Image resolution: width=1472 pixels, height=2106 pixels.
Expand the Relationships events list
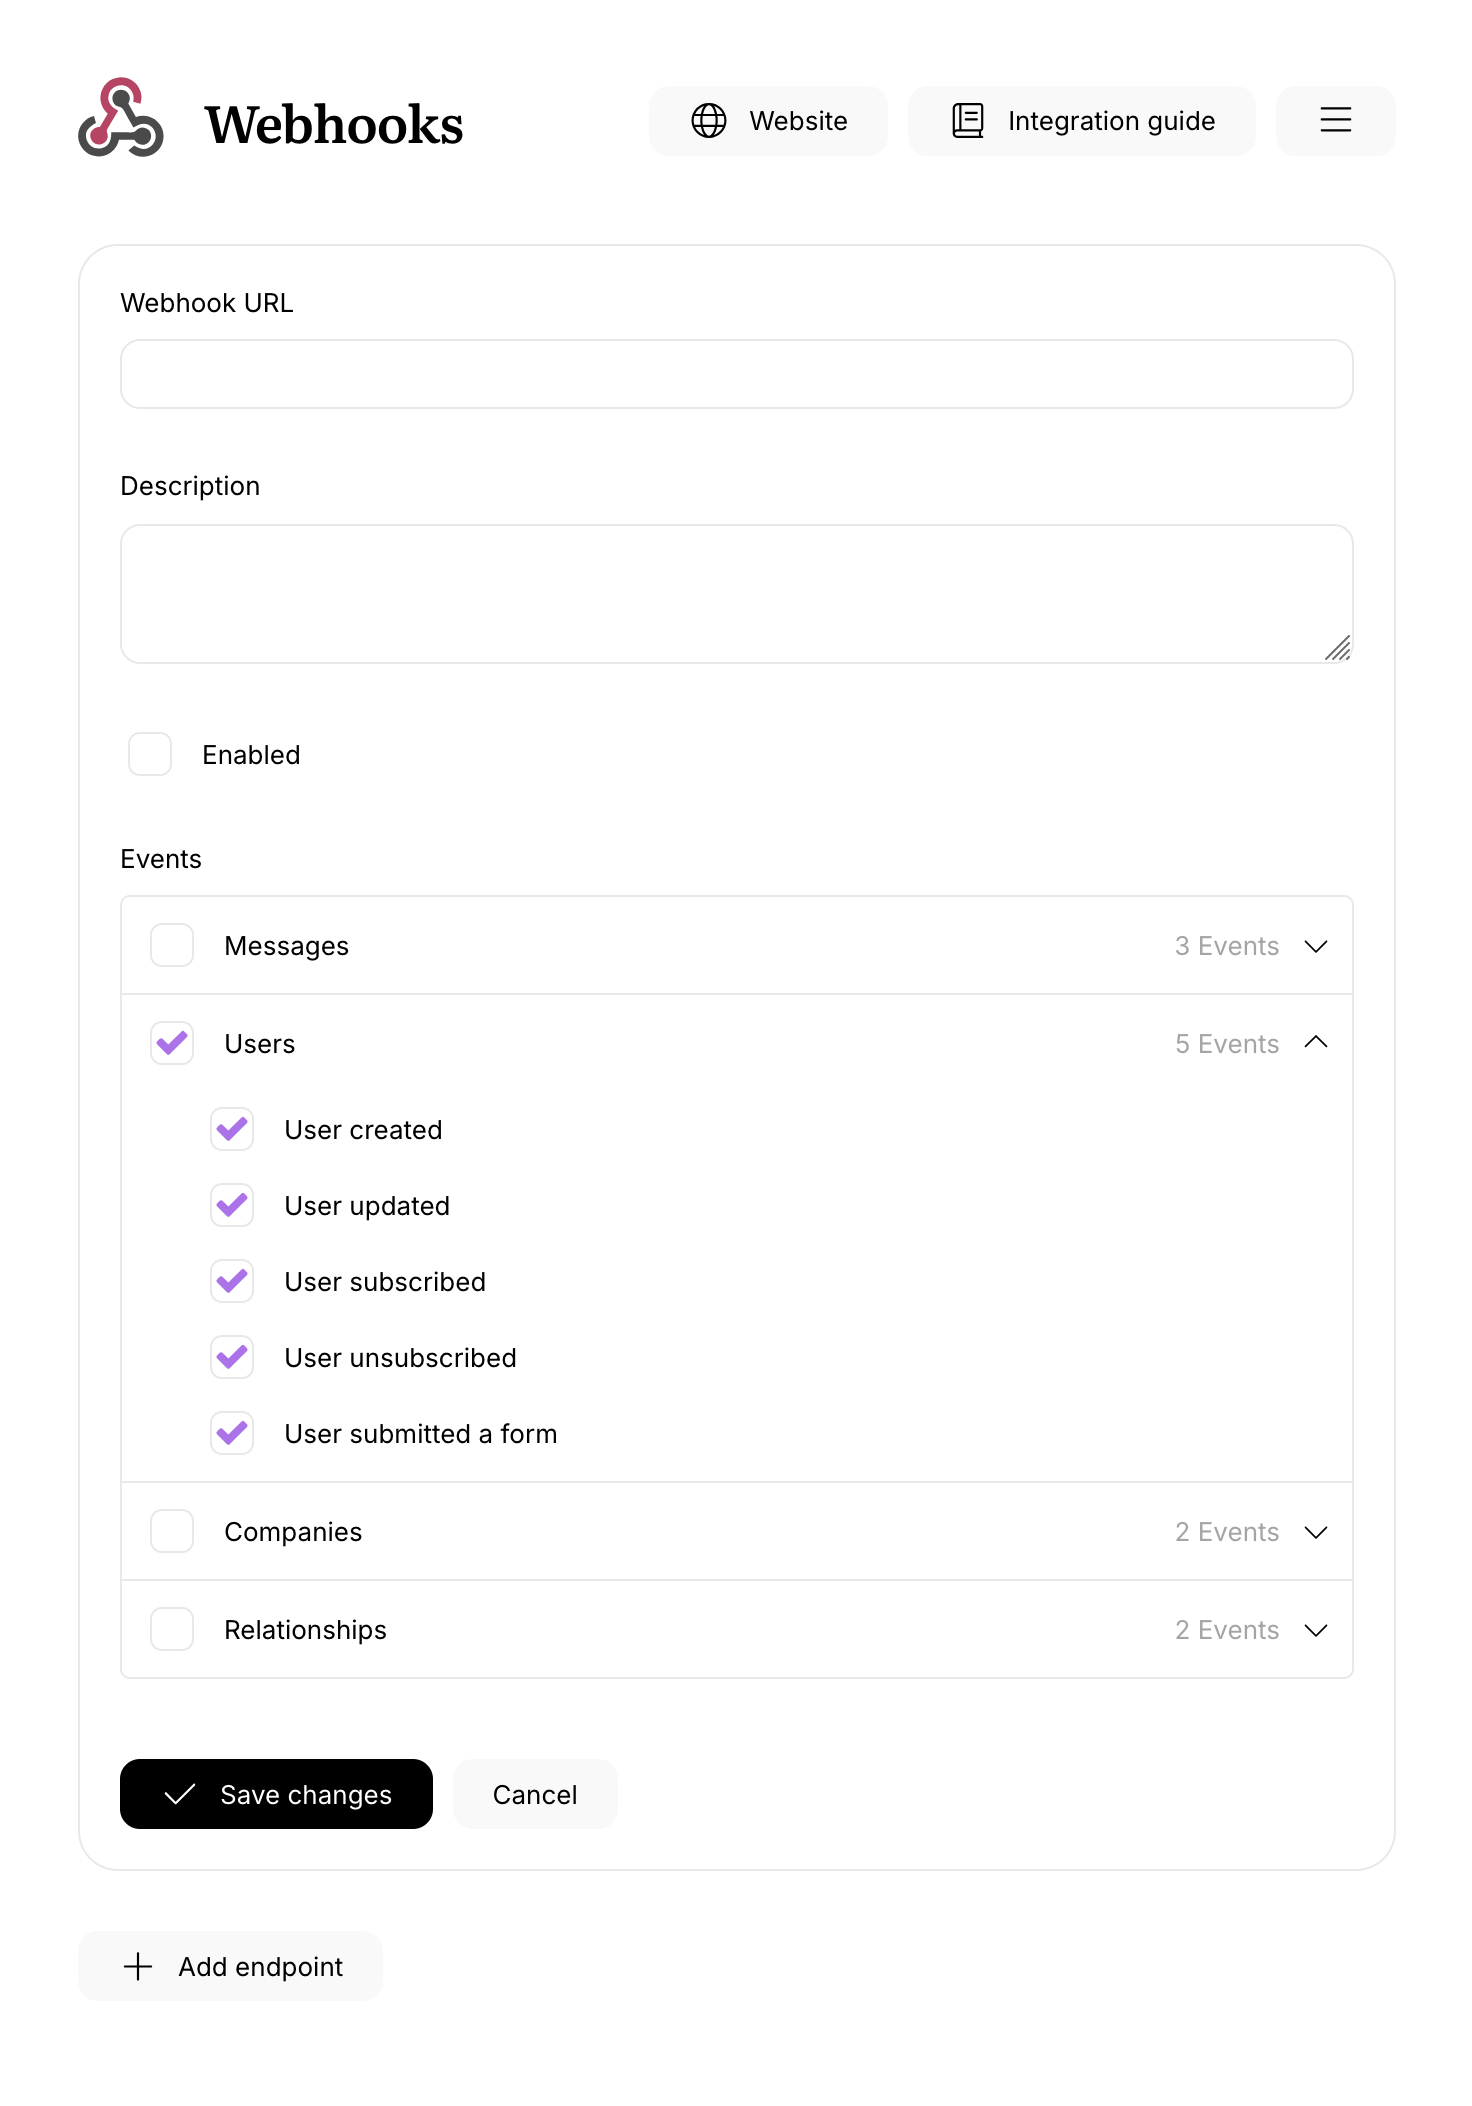[1316, 1630]
